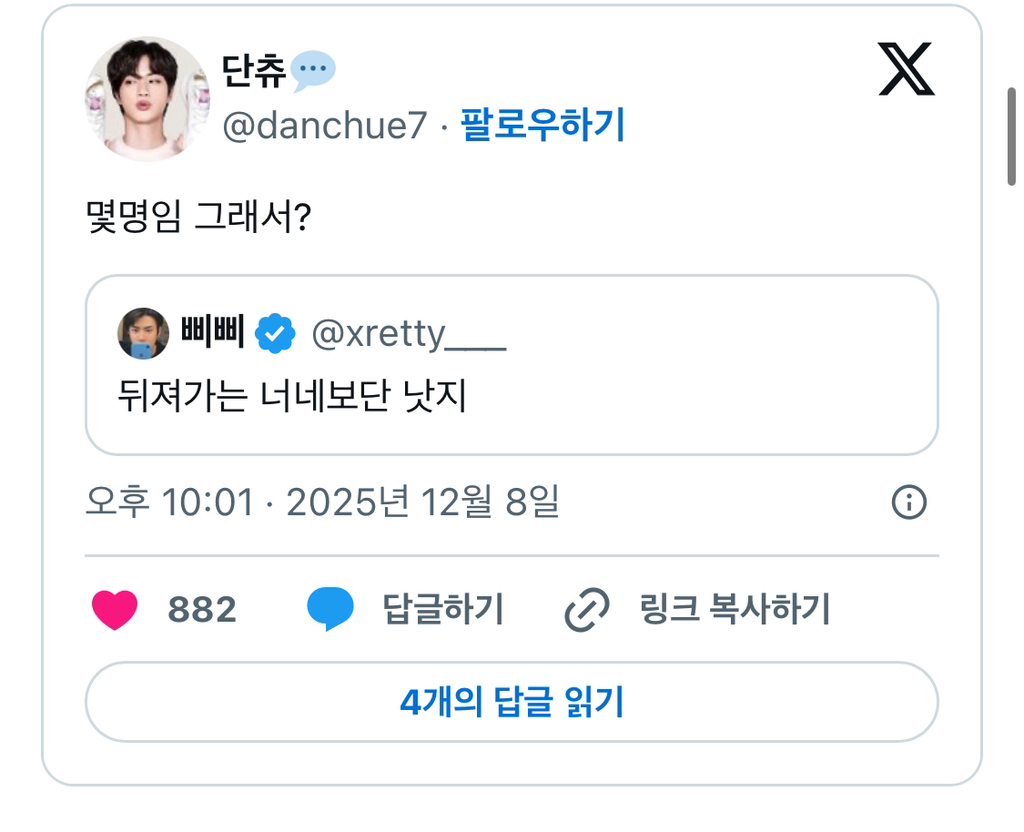Click the 답글하기 reply label
This screenshot has height=832, width=1024.
443,609
